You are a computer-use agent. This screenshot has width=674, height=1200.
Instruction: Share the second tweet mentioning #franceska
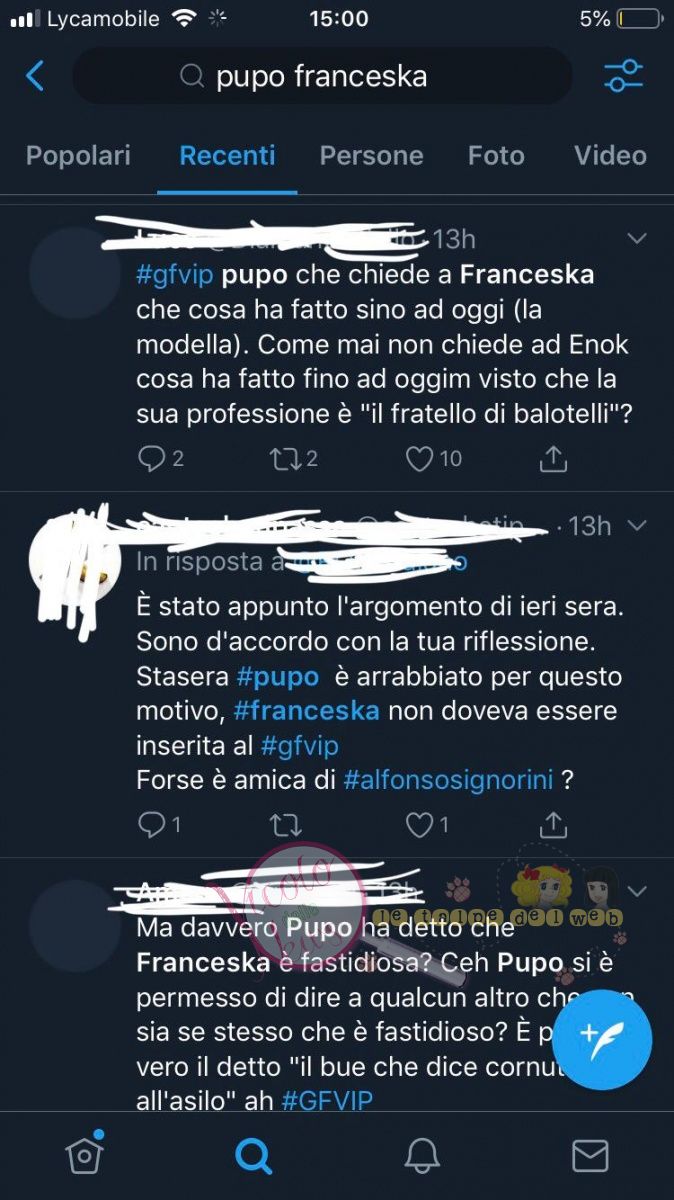tap(553, 825)
